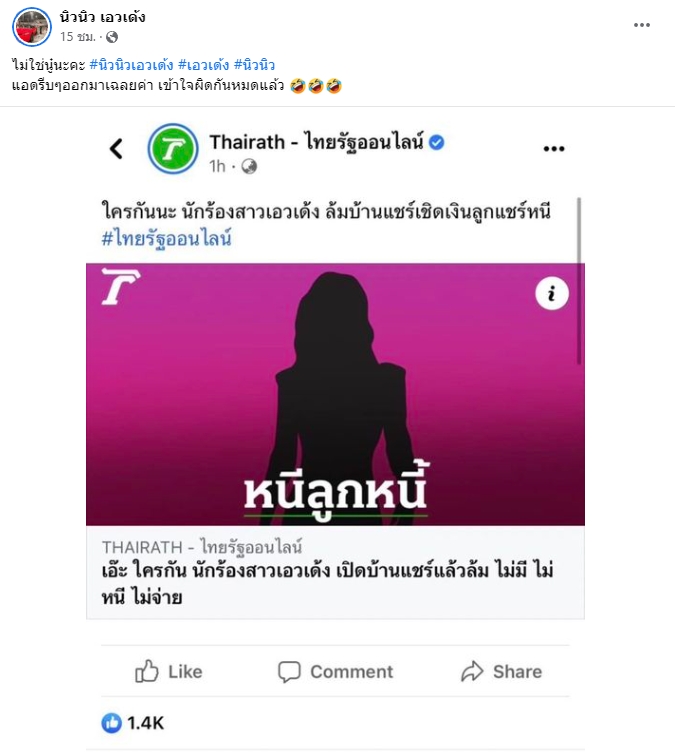Click the blue verified badge on Thairath
This screenshot has width=675, height=756.
pos(436,142)
